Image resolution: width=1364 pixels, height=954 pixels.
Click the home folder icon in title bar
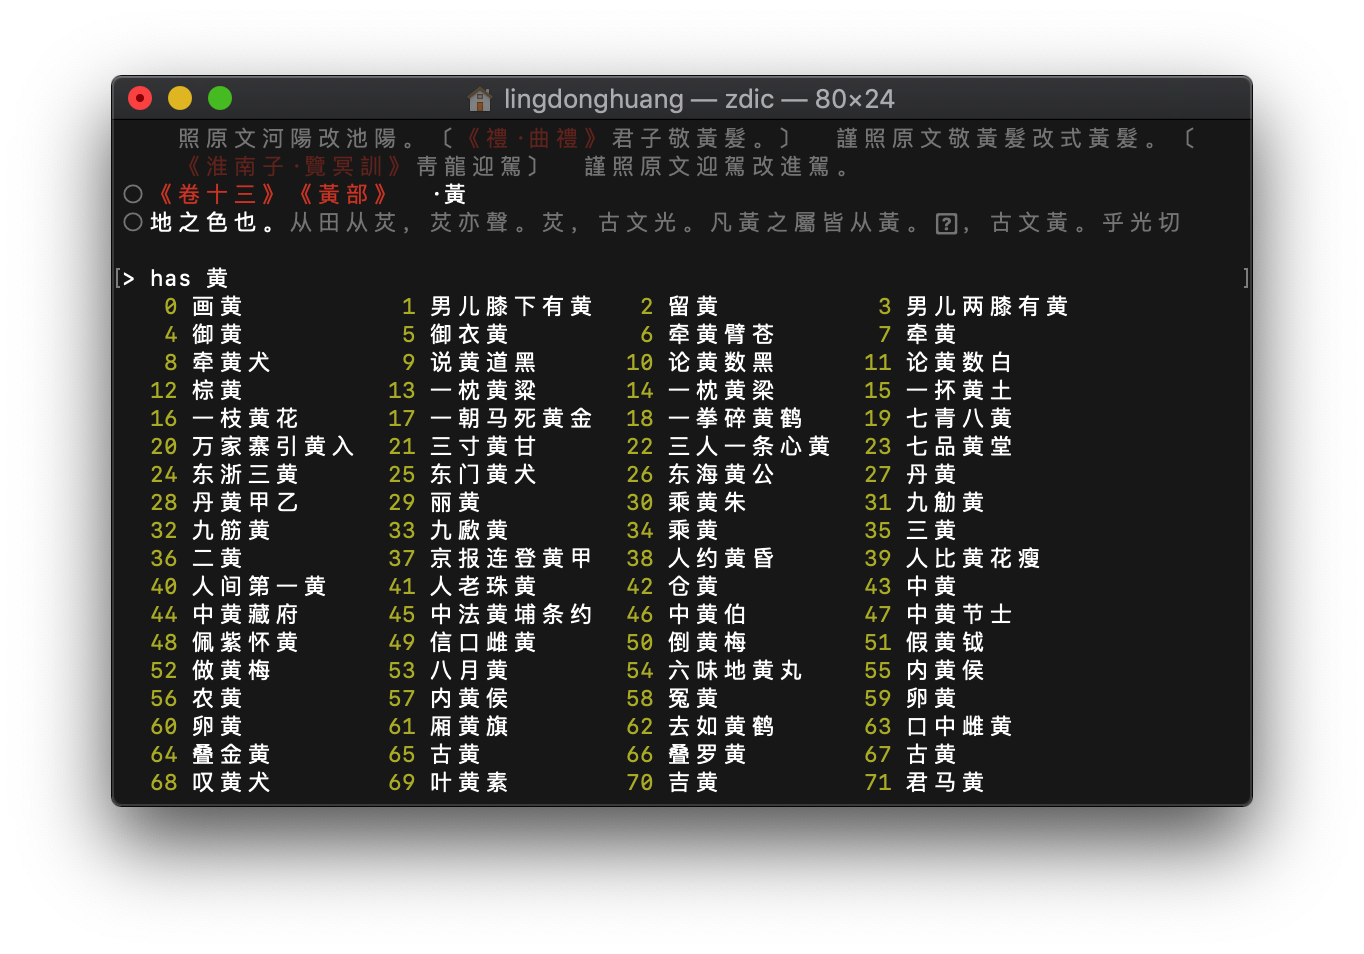480,99
